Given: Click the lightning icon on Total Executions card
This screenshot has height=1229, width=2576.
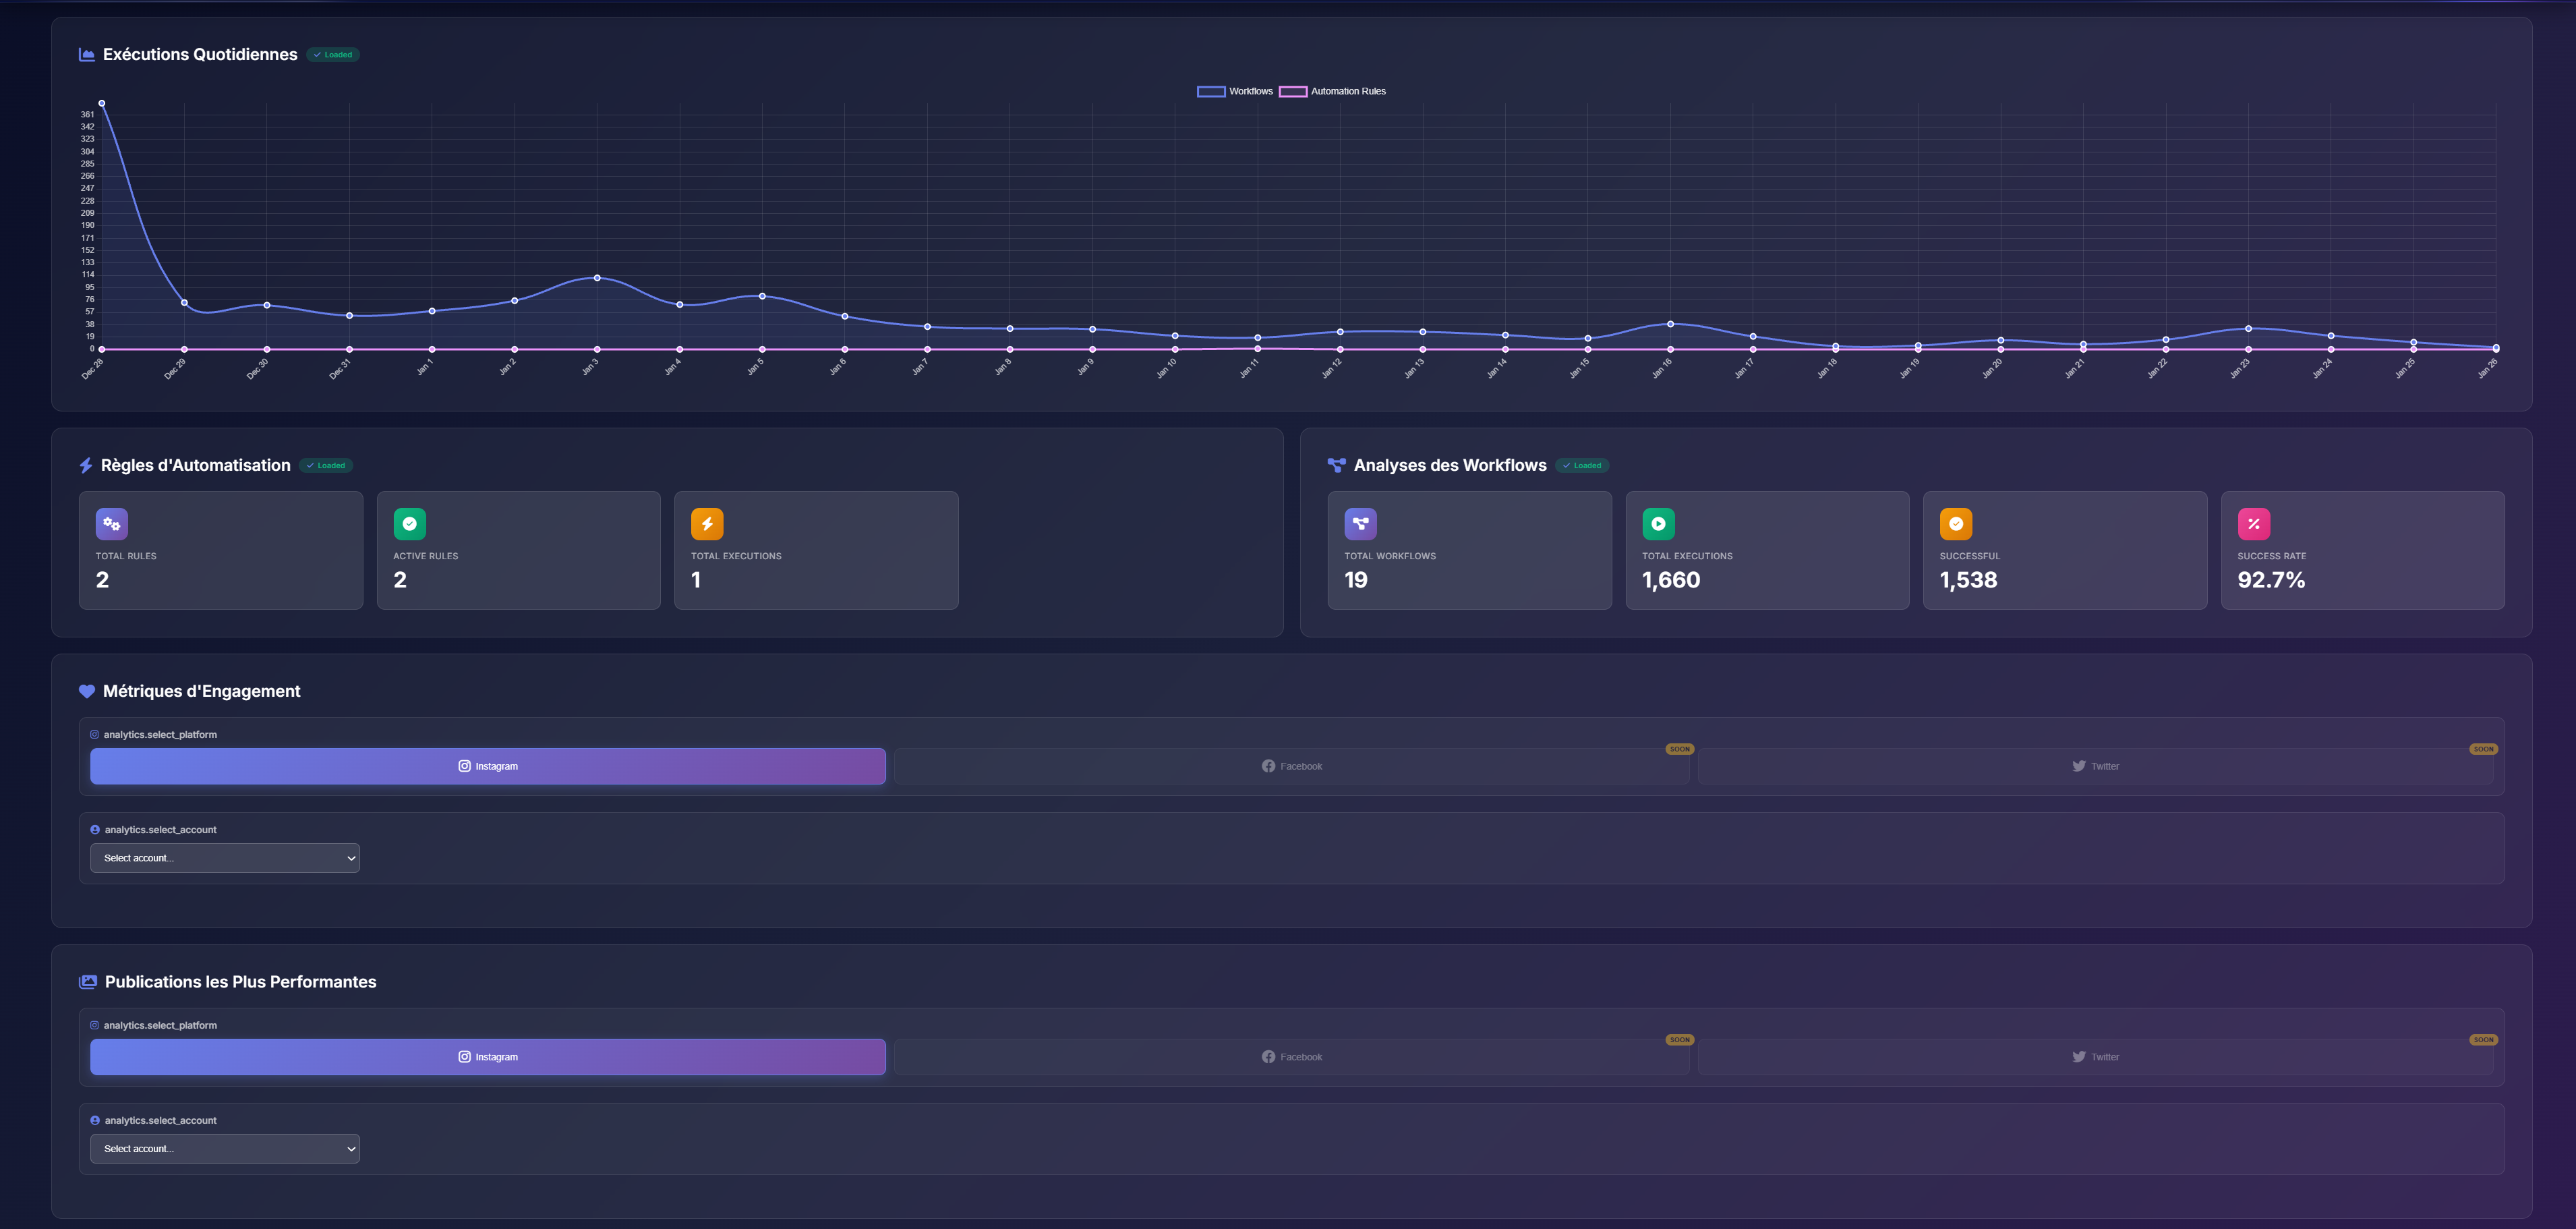Looking at the screenshot, I should click(x=708, y=523).
